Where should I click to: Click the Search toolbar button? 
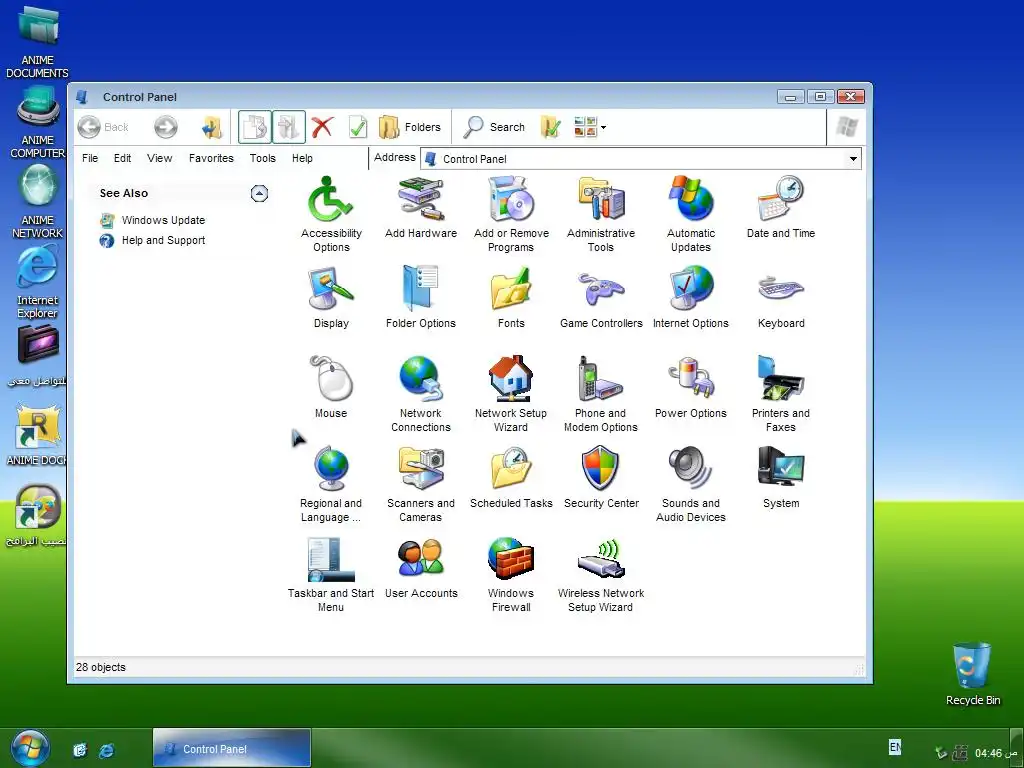[x=494, y=127]
